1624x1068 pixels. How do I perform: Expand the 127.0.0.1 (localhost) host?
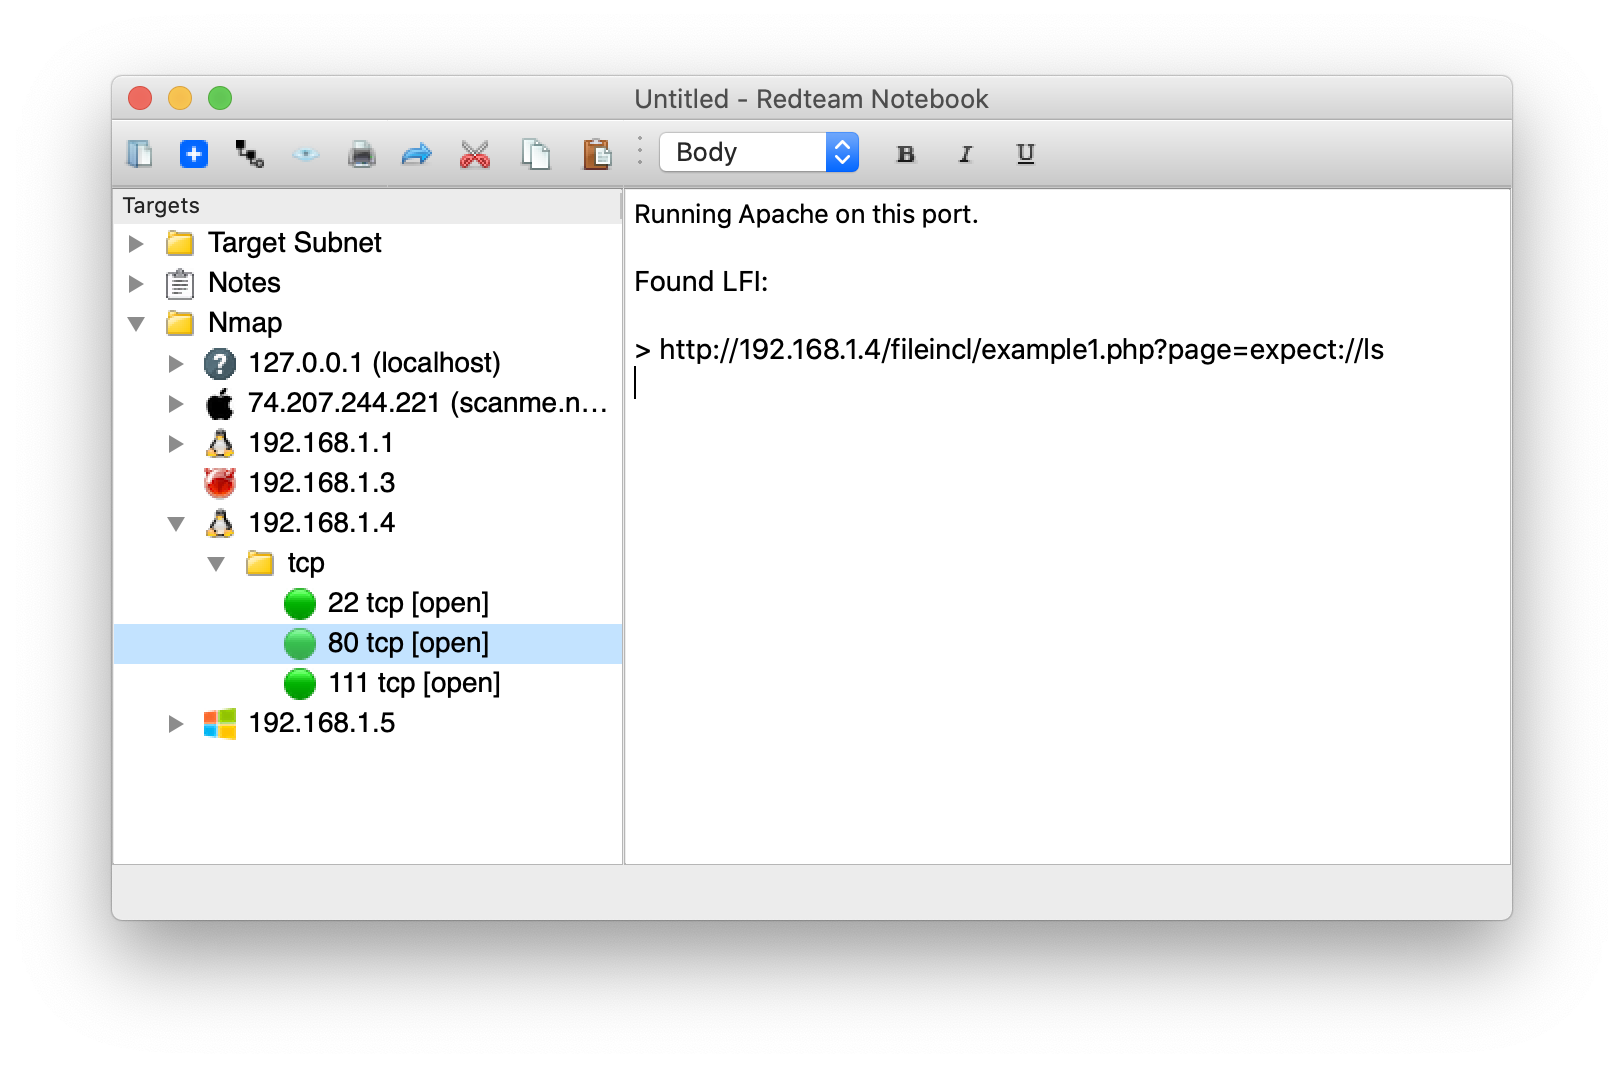pos(176,363)
